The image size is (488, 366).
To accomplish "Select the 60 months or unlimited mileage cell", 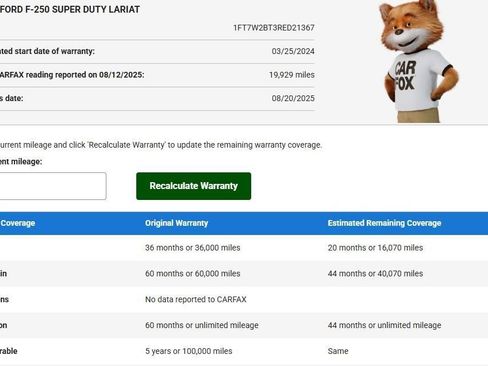I will [202, 325].
